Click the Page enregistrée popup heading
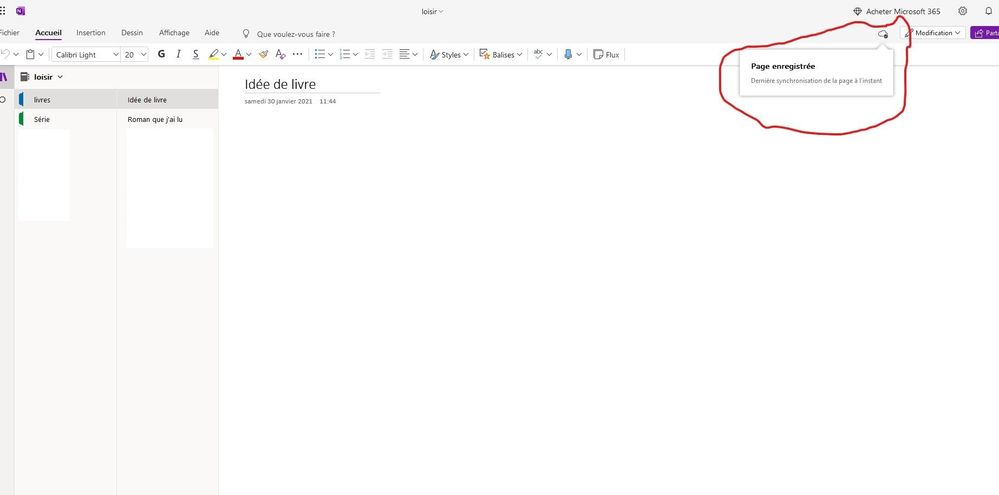999x495 pixels. [x=783, y=66]
